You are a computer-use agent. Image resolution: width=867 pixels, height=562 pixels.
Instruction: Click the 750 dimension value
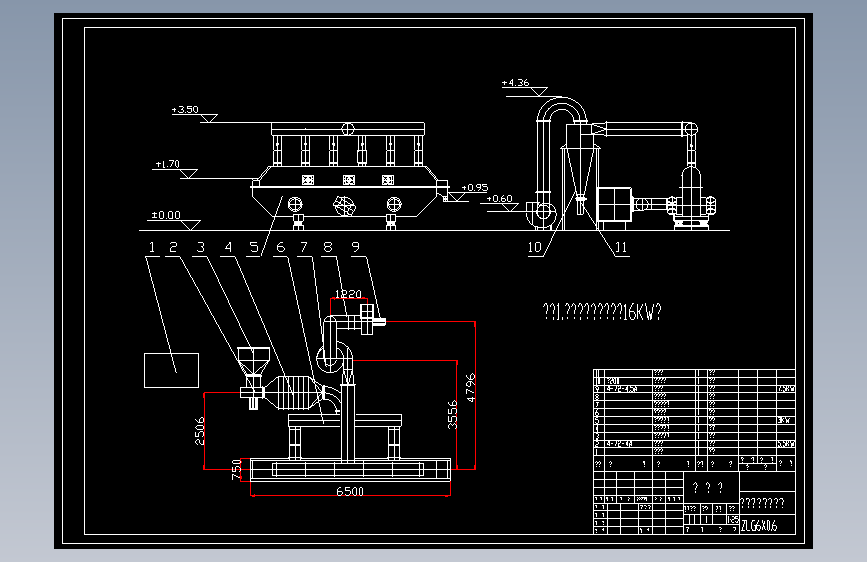point(237,470)
